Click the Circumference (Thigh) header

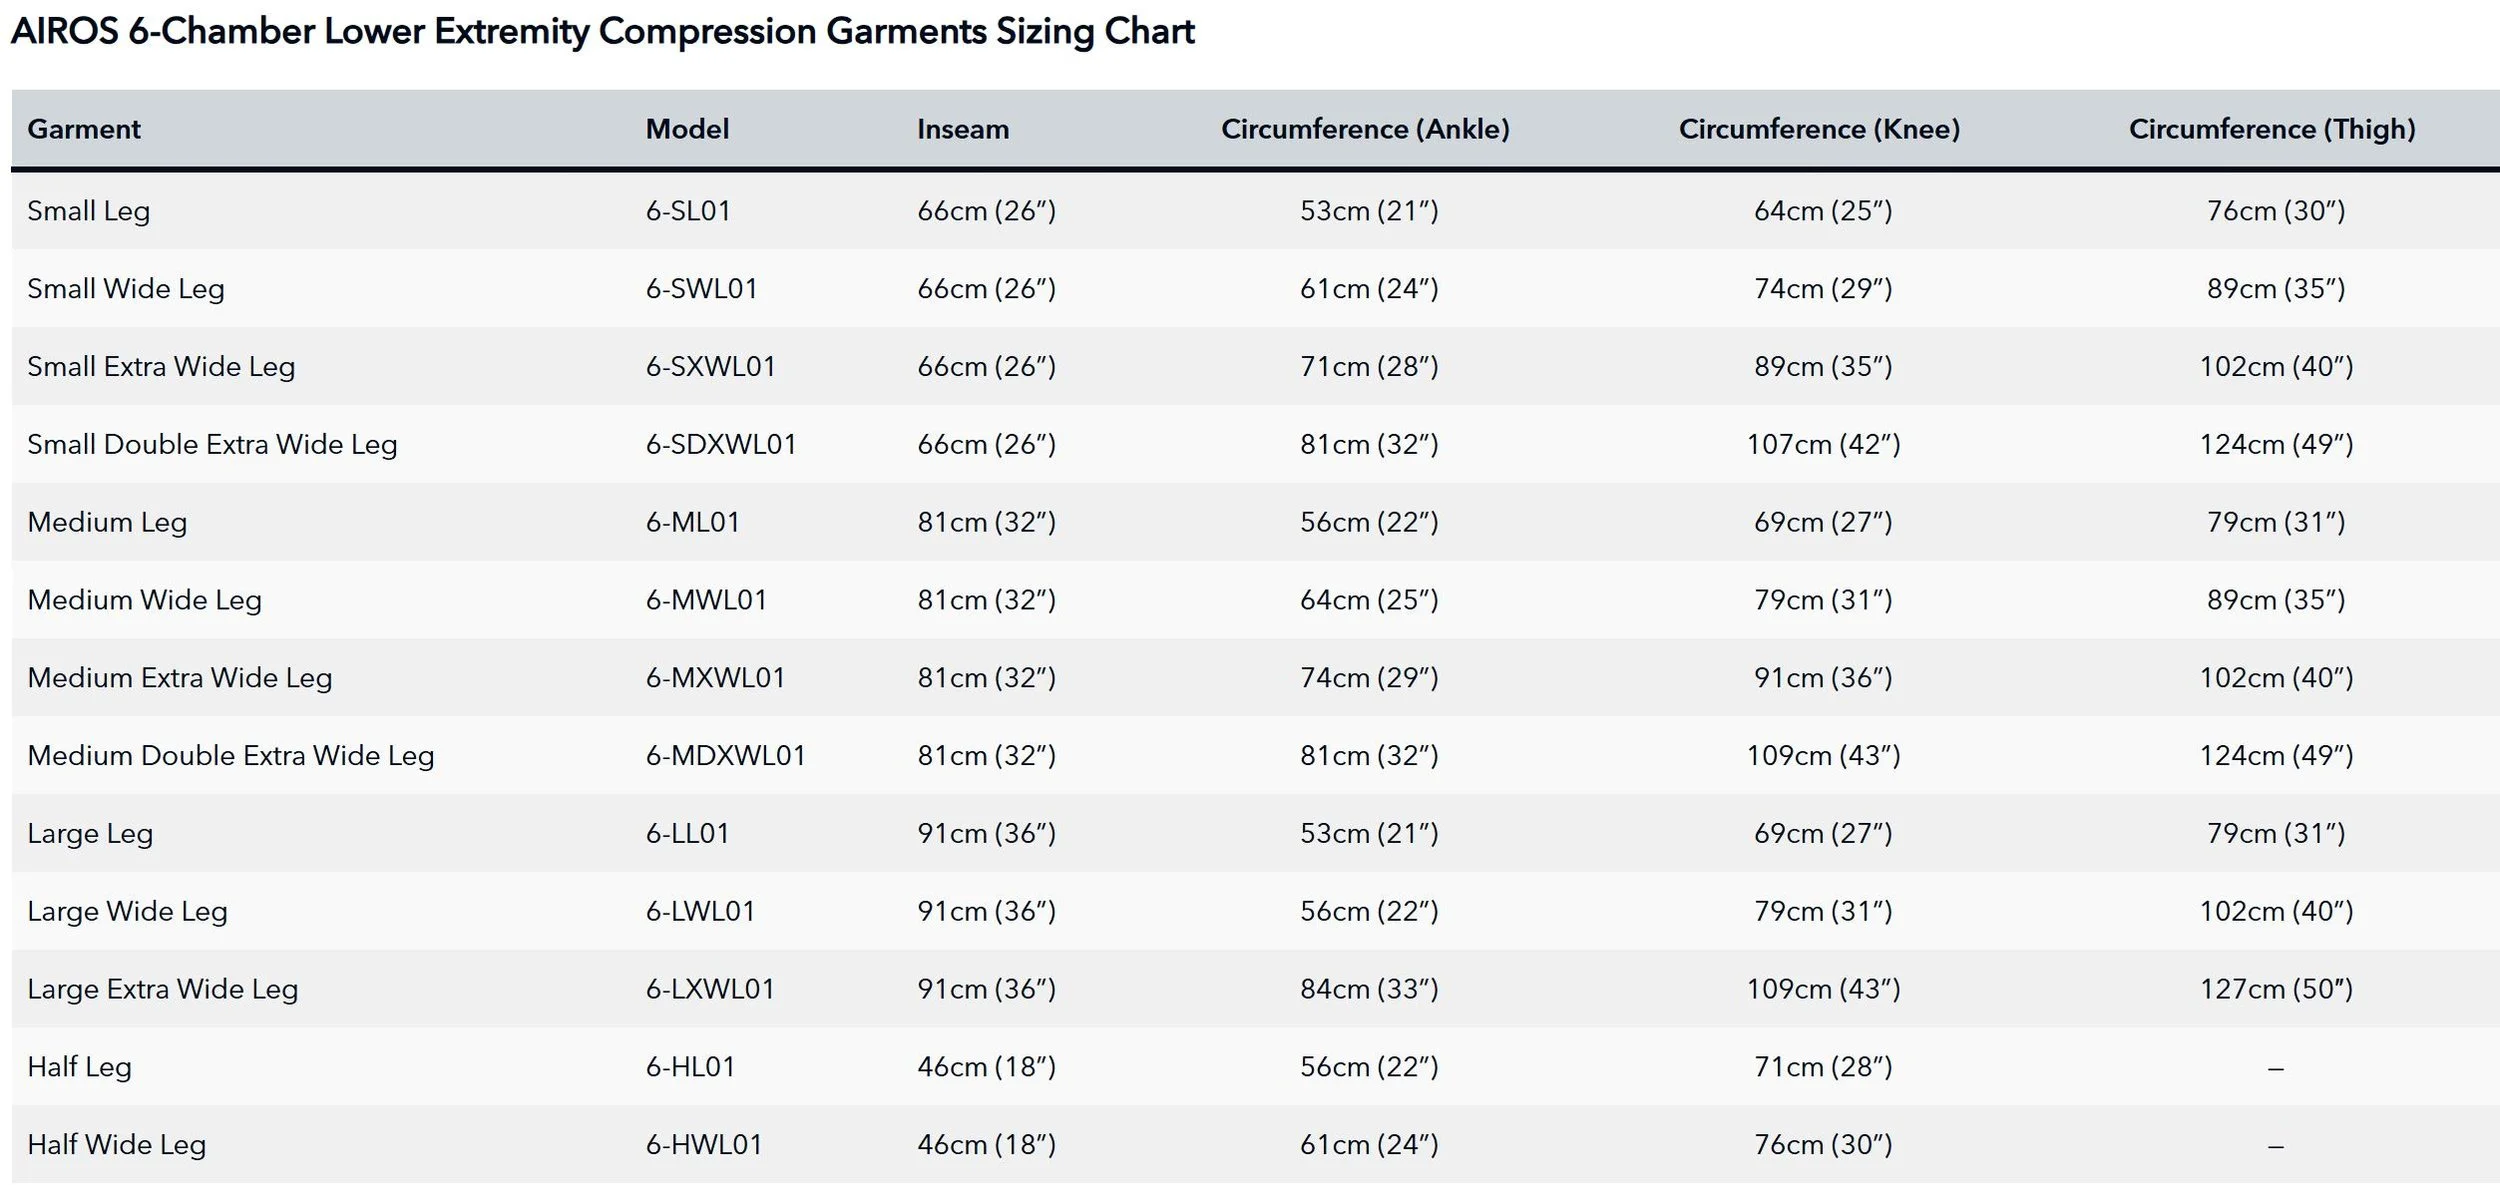(x=2272, y=129)
